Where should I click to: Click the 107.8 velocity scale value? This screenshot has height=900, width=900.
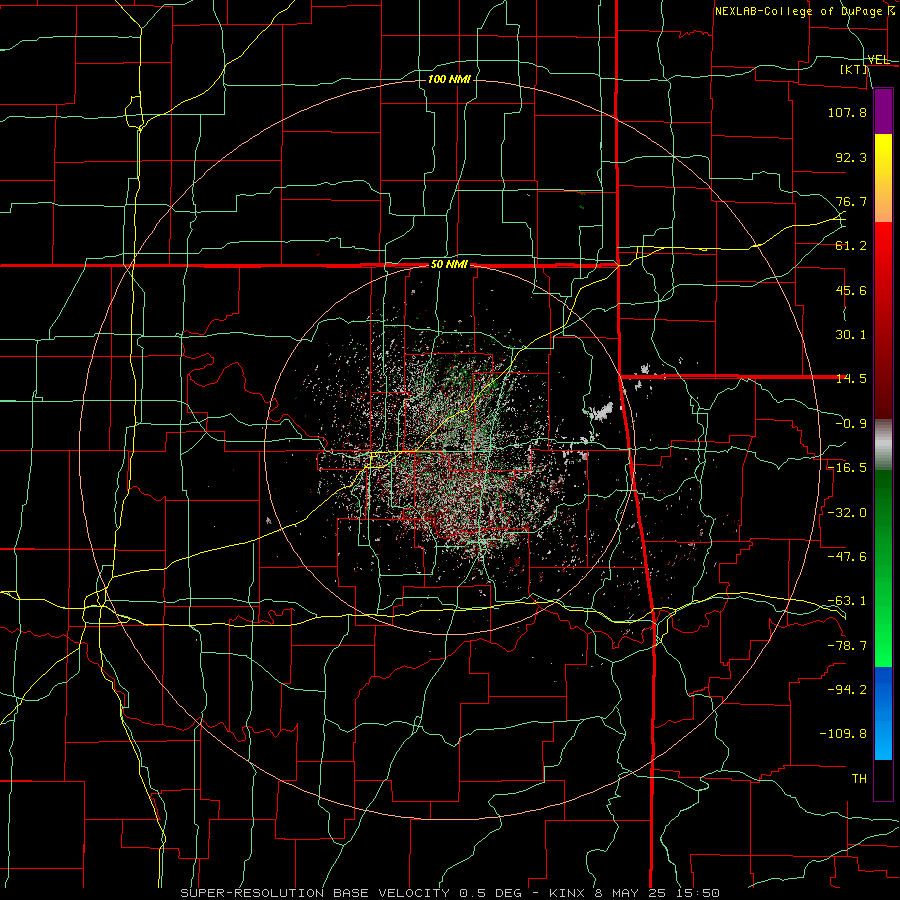(847, 112)
